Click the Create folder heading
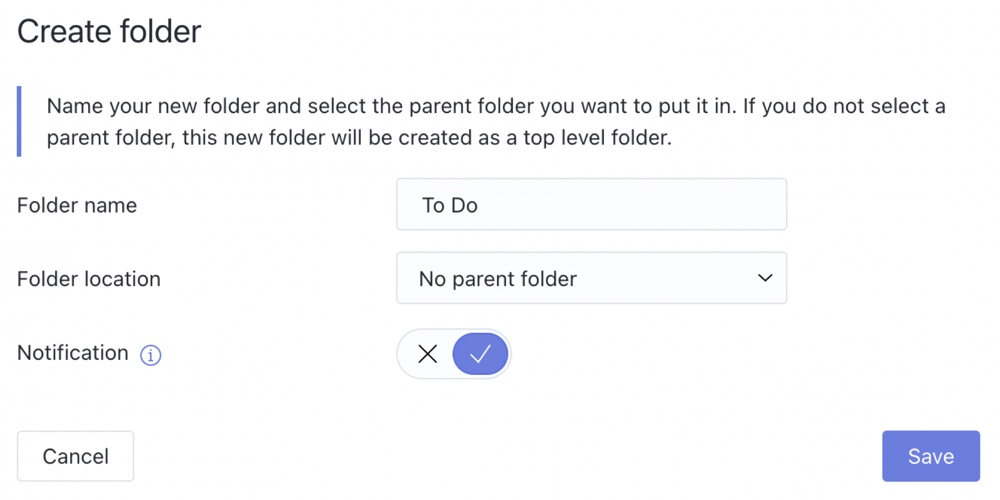Image resolution: width=1000 pixels, height=500 pixels. click(109, 31)
